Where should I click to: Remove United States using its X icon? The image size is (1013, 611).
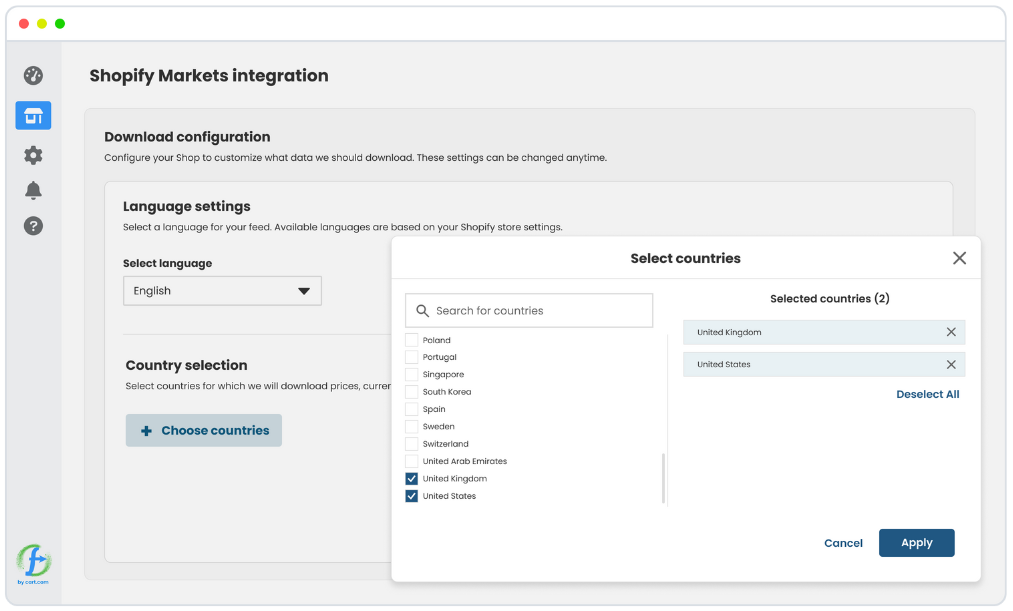tap(950, 364)
